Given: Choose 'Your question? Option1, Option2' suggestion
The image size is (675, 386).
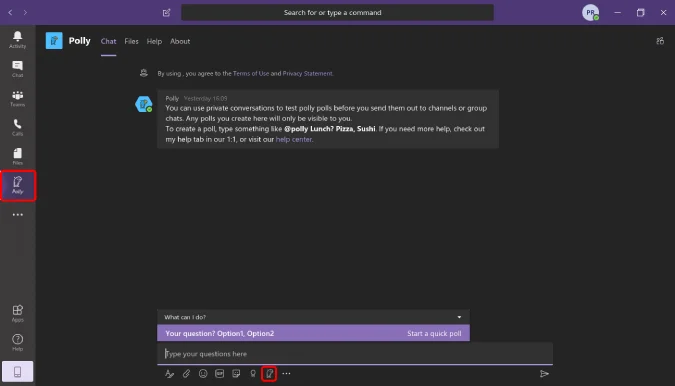Looking at the screenshot, I should point(313,333).
